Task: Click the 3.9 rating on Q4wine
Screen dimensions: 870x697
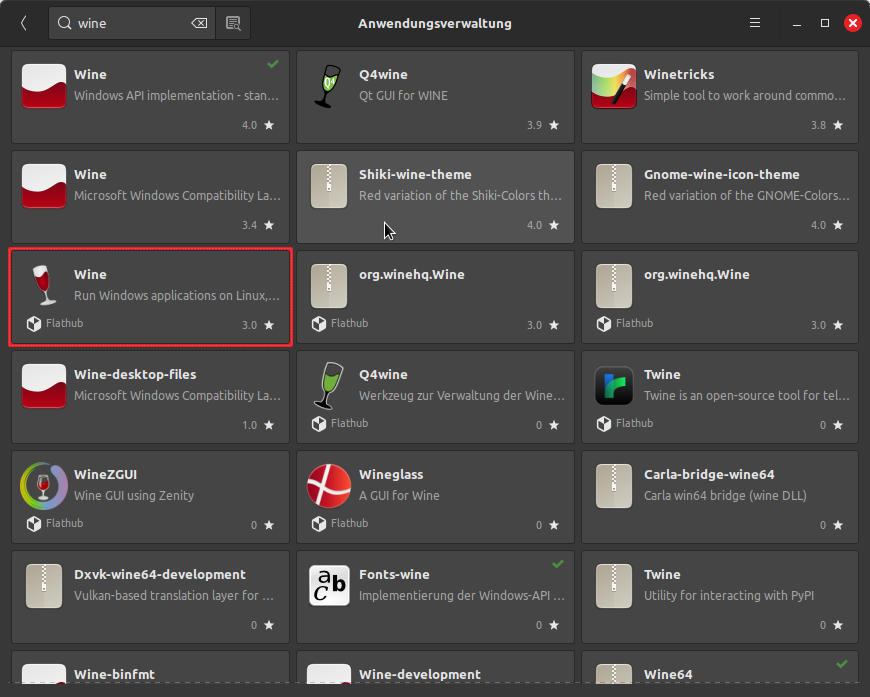Action: (x=534, y=125)
